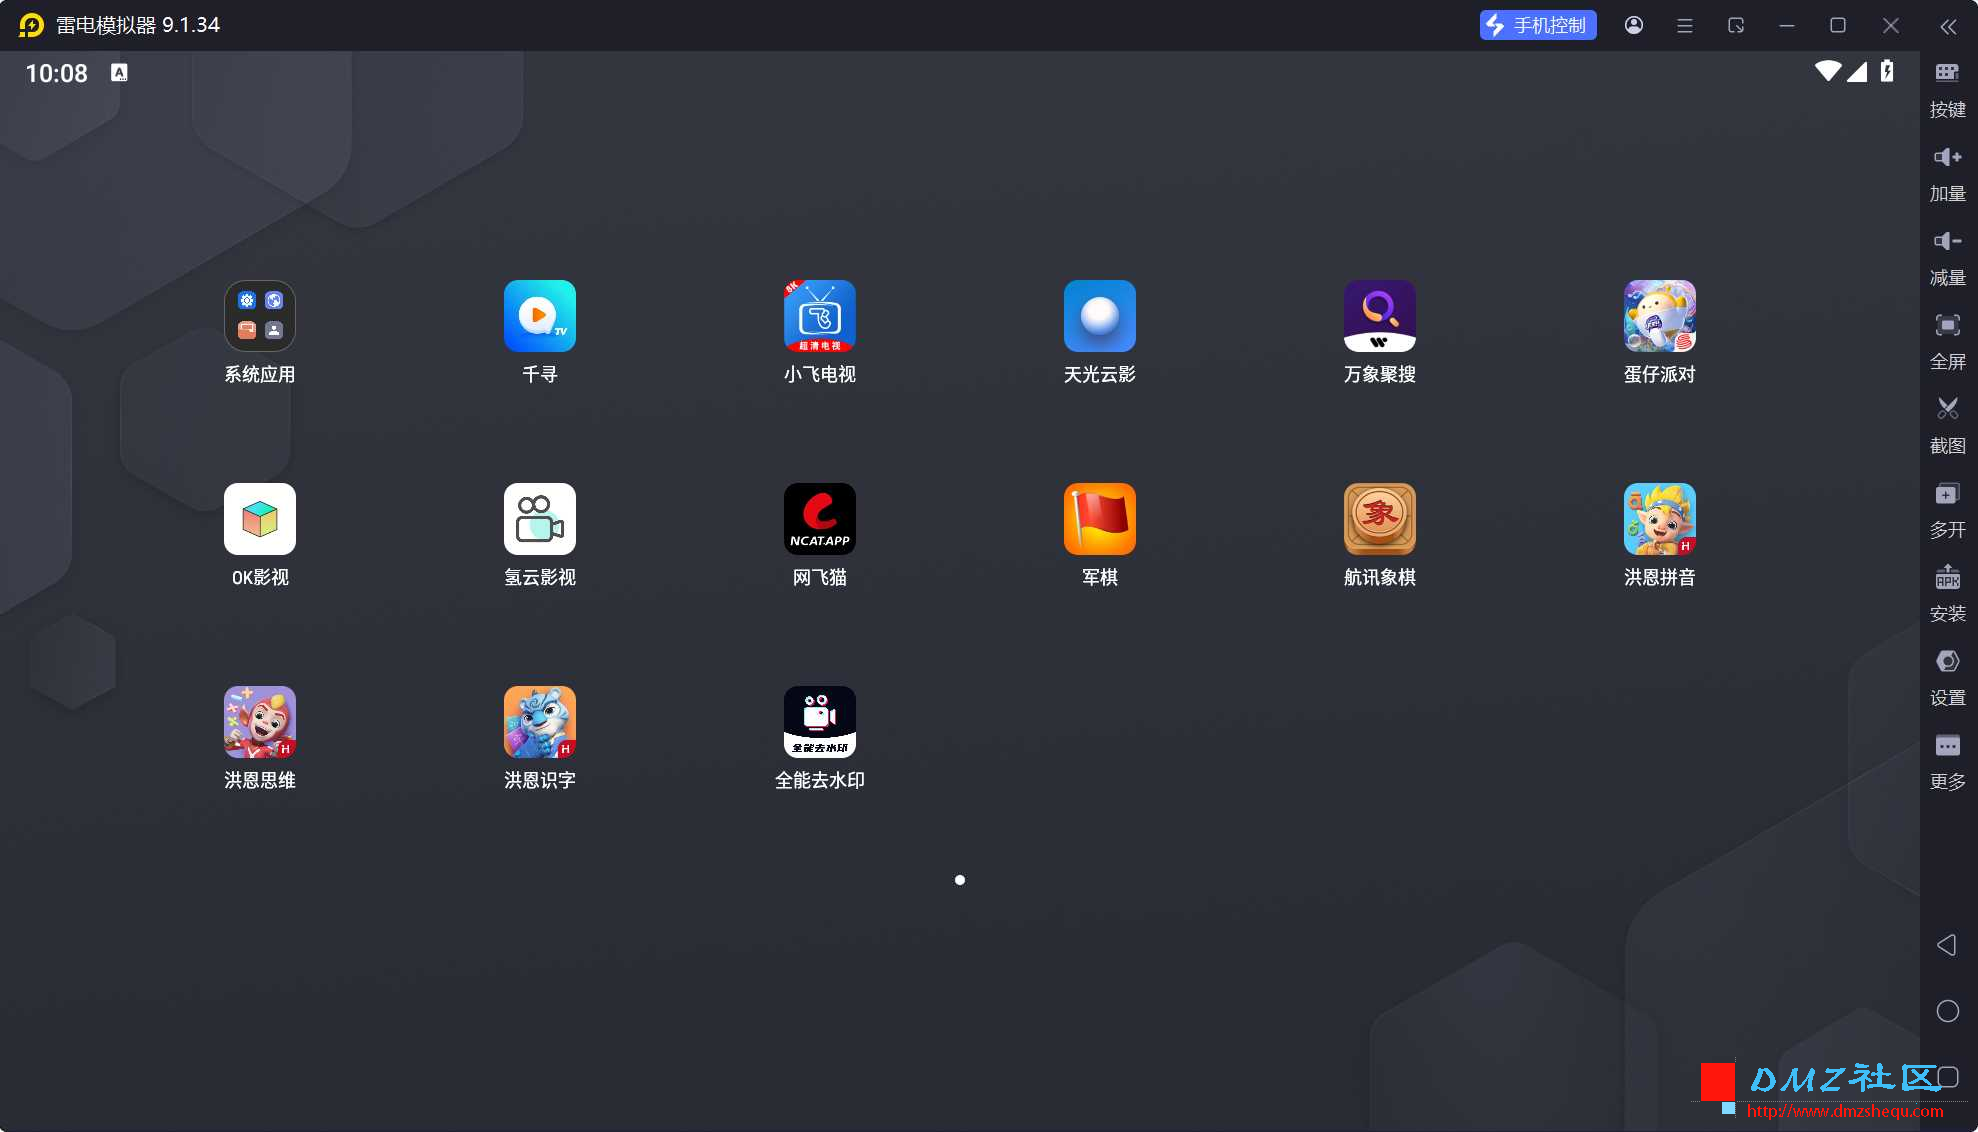Launch 万象聚搜 search app
1978x1132 pixels.
(1379, 316)
